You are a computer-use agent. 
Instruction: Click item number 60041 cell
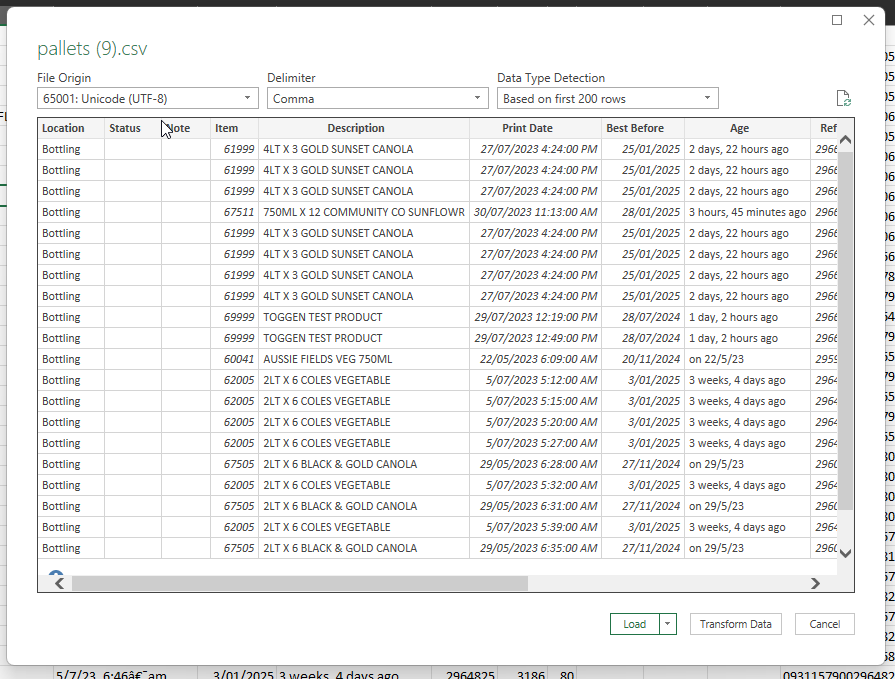pyautogui.click(x=235, y=359)
